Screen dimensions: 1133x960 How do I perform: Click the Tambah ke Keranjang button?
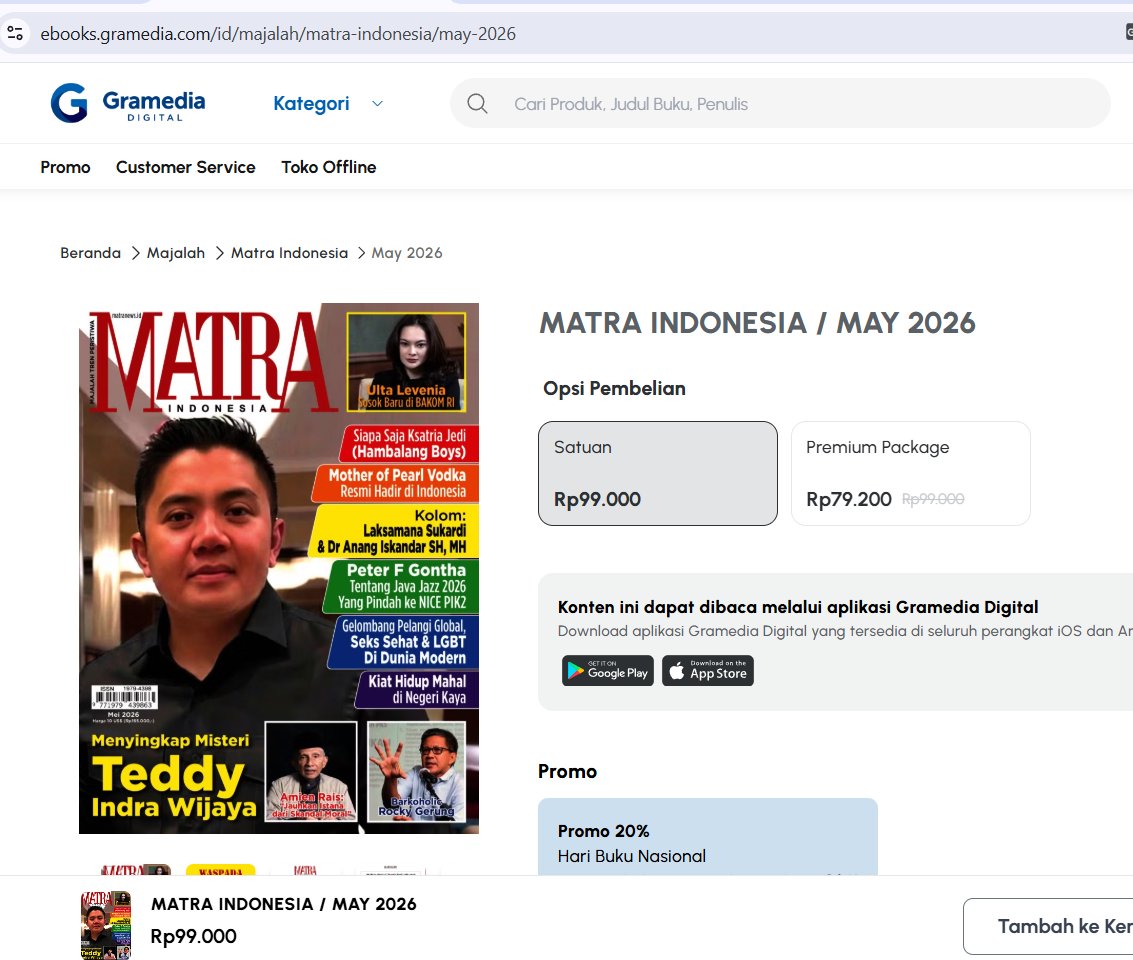coord(1048,926)
